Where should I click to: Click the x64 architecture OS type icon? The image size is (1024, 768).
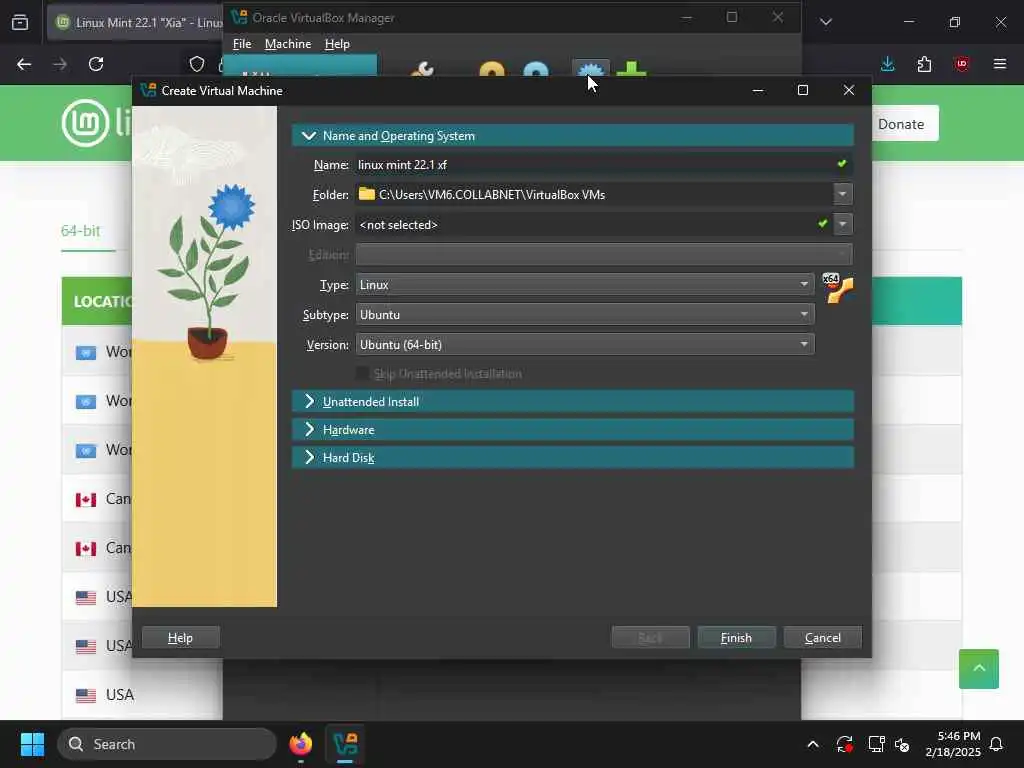[837, 288]
